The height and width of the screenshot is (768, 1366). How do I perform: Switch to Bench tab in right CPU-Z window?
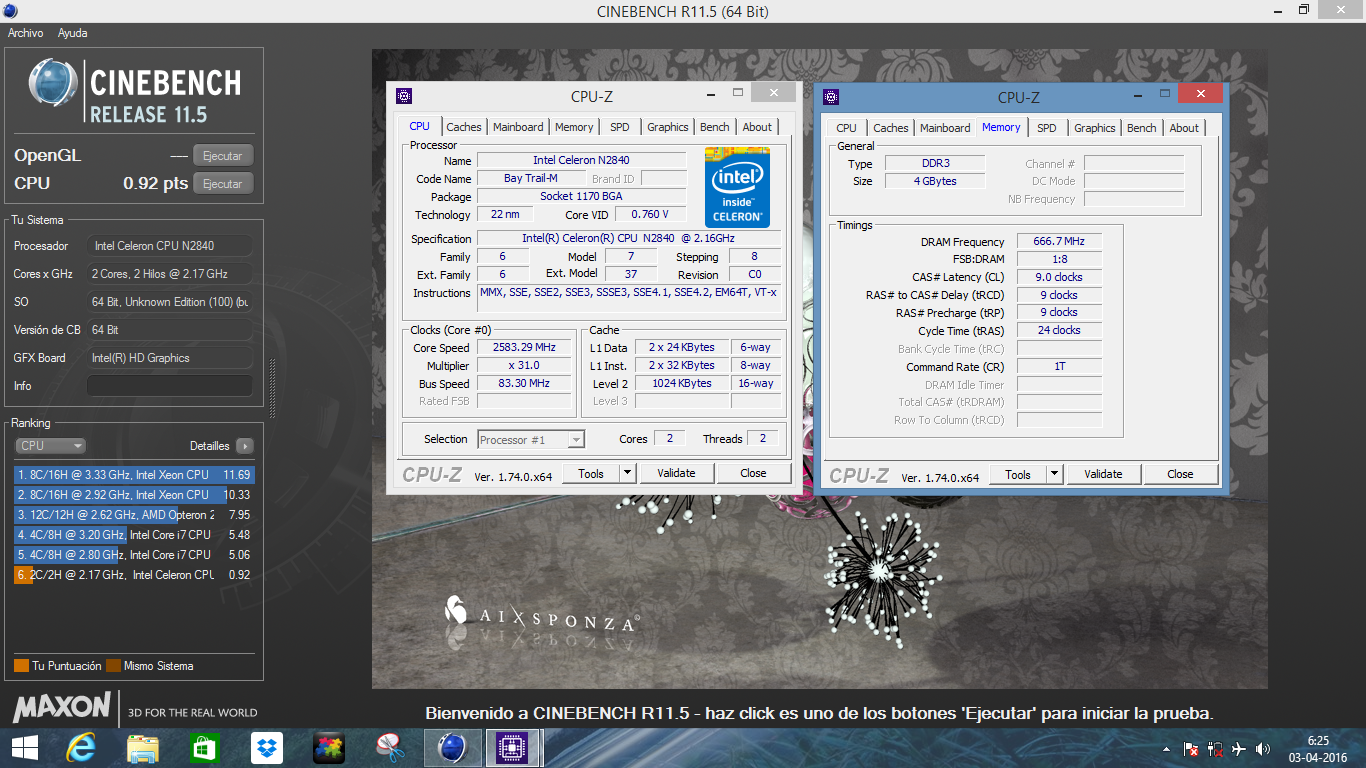pos(1141,128)
